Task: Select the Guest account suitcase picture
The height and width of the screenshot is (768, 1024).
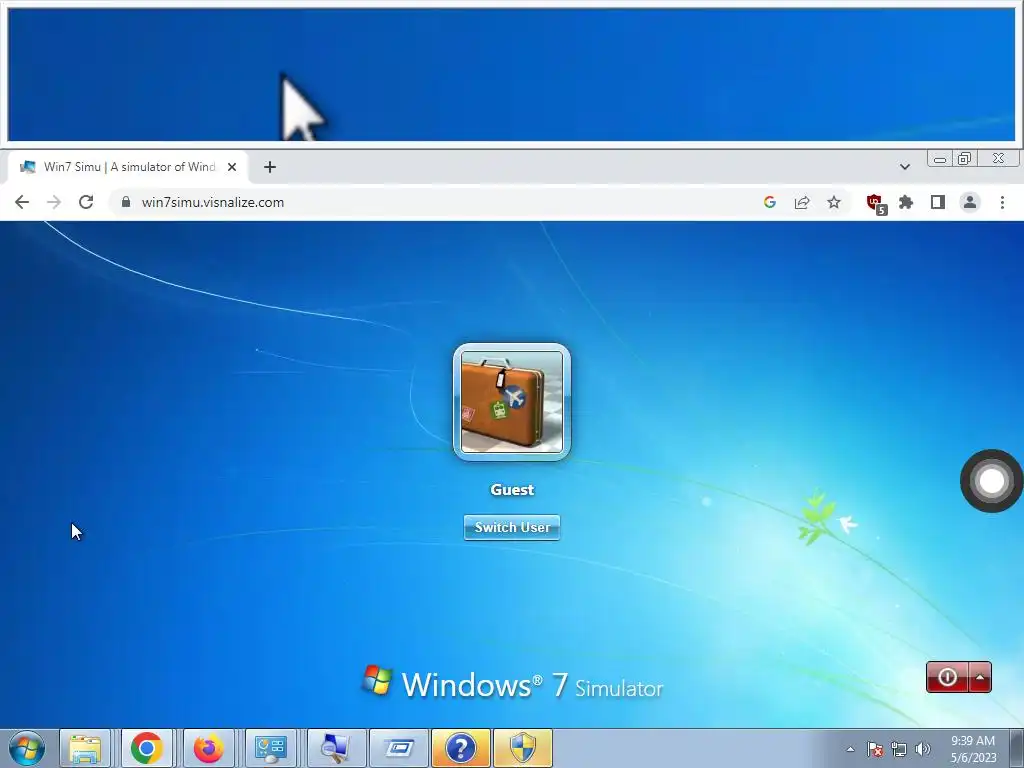Action: point(512,402)
